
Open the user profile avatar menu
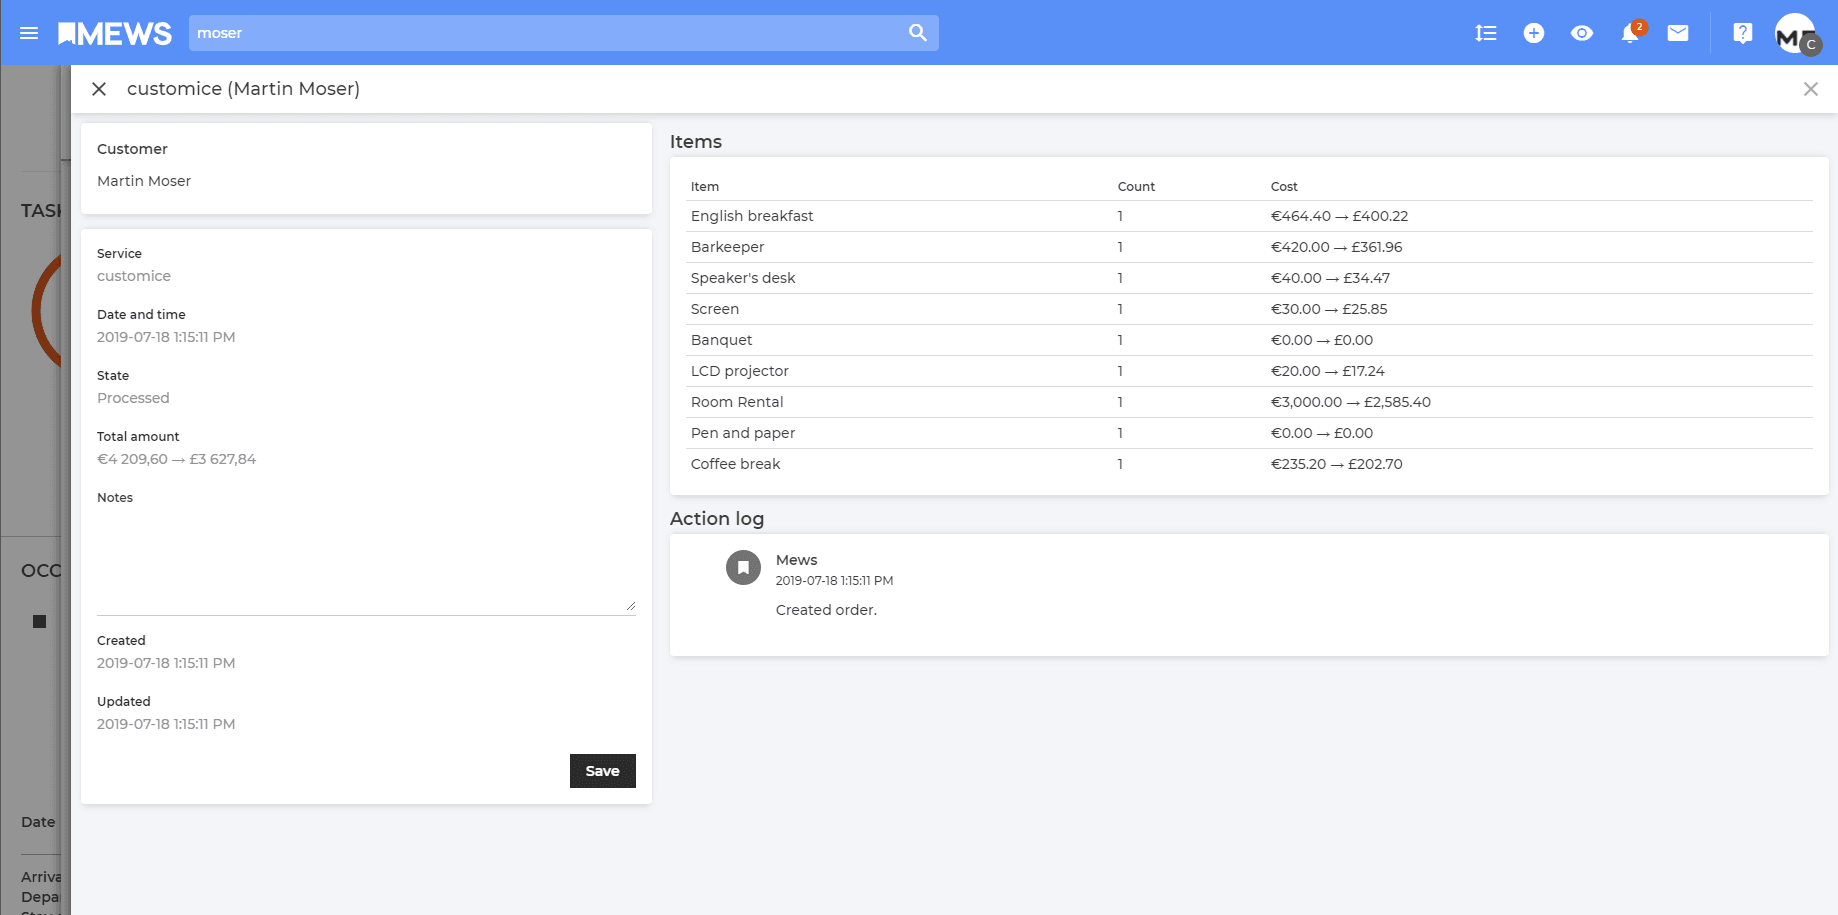click(x=1795, y=33)
